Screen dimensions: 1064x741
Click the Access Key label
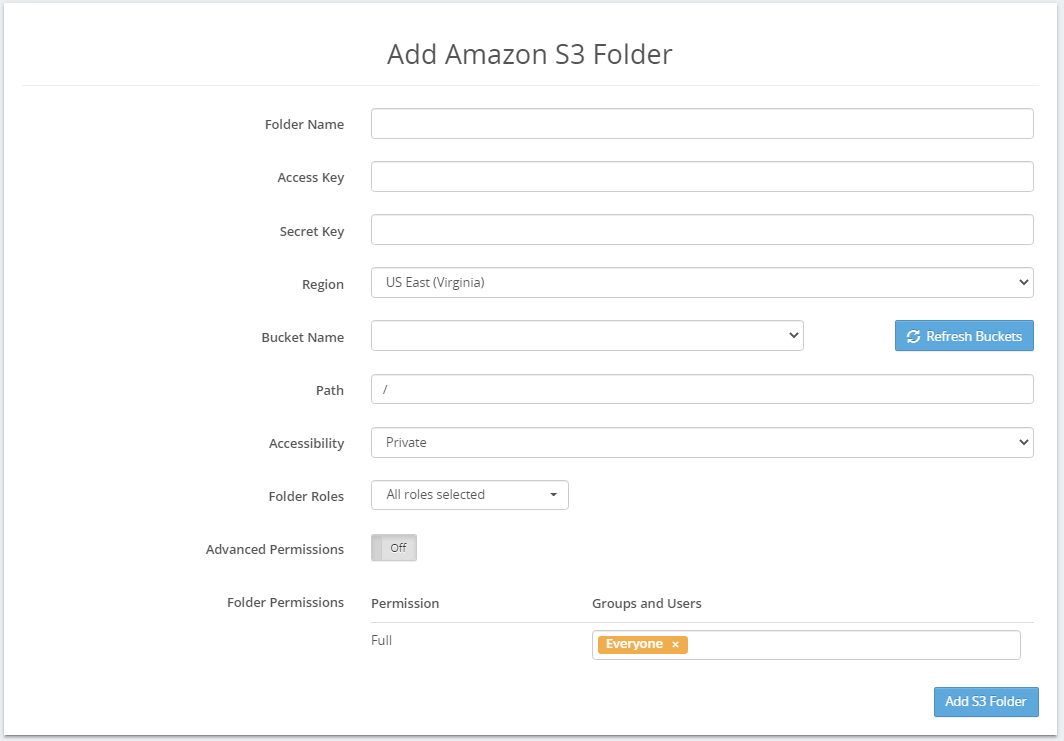(x=311, y=177)
